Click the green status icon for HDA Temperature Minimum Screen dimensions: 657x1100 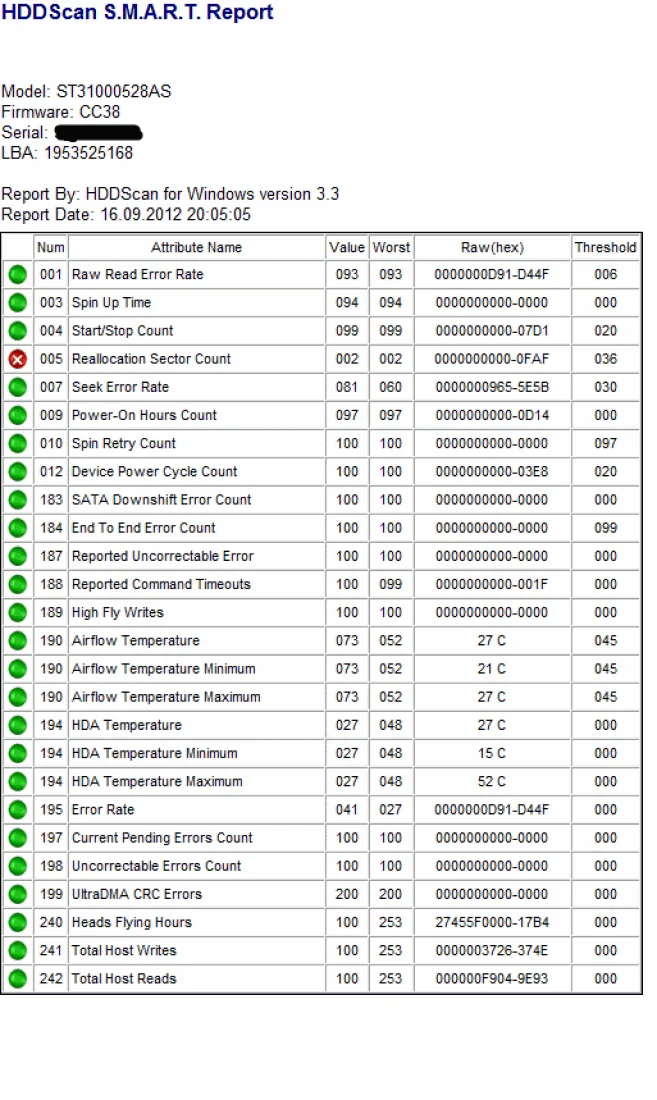18,753
